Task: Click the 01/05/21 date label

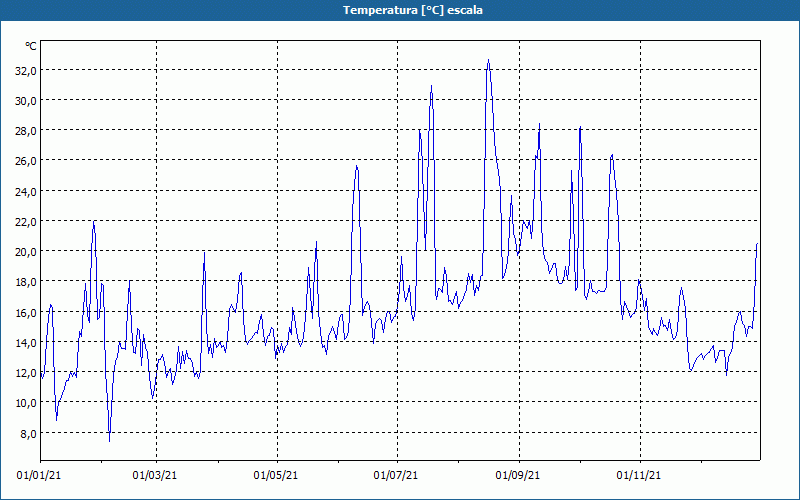Action: [x=276, y=476]
